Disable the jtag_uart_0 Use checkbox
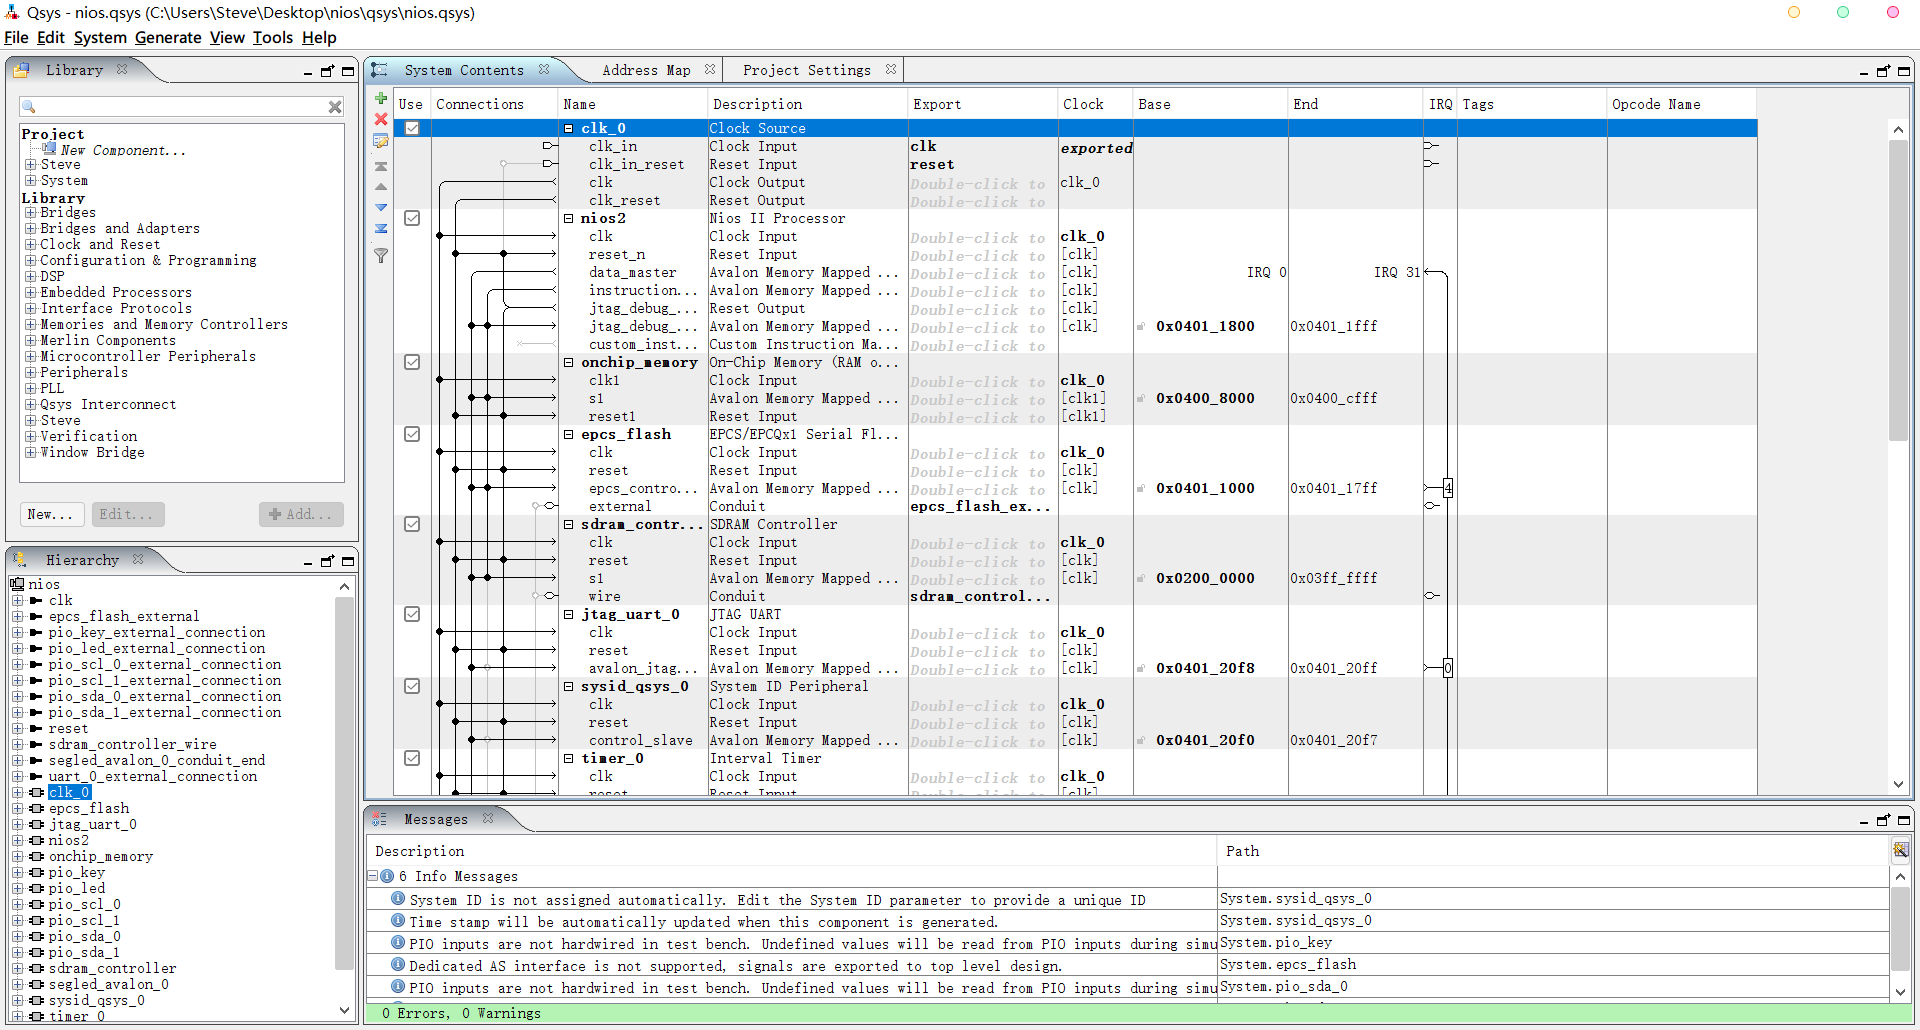The image size is (1920, 1030). pyautogui.click(x=412, y=614)
